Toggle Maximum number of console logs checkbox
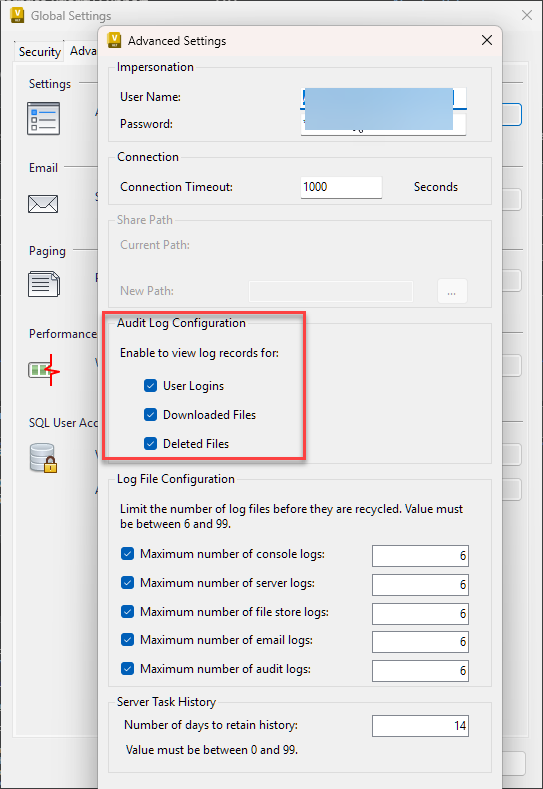 point(127,554)
